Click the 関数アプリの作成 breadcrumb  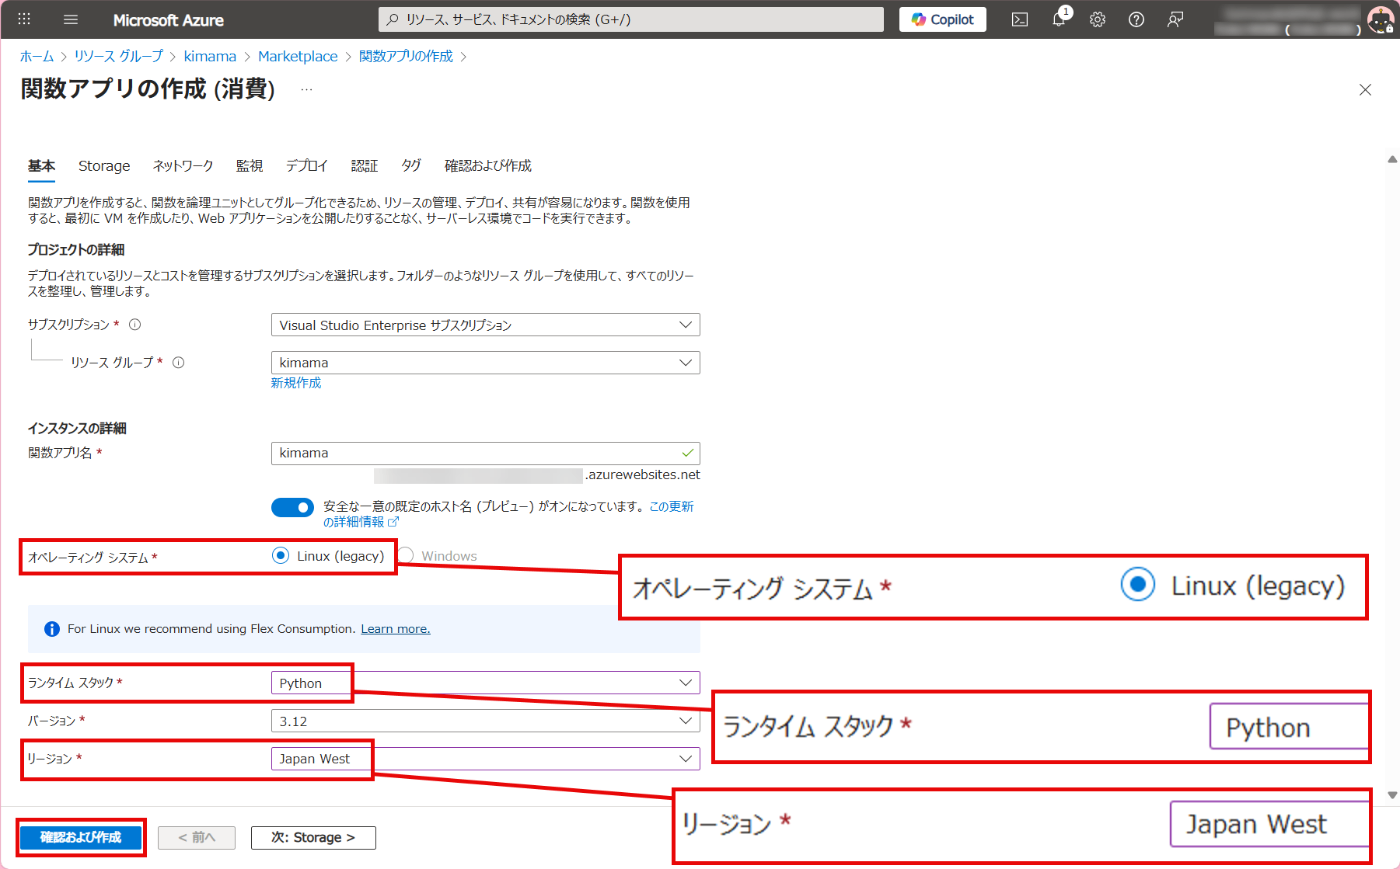[x=406, y=56]
